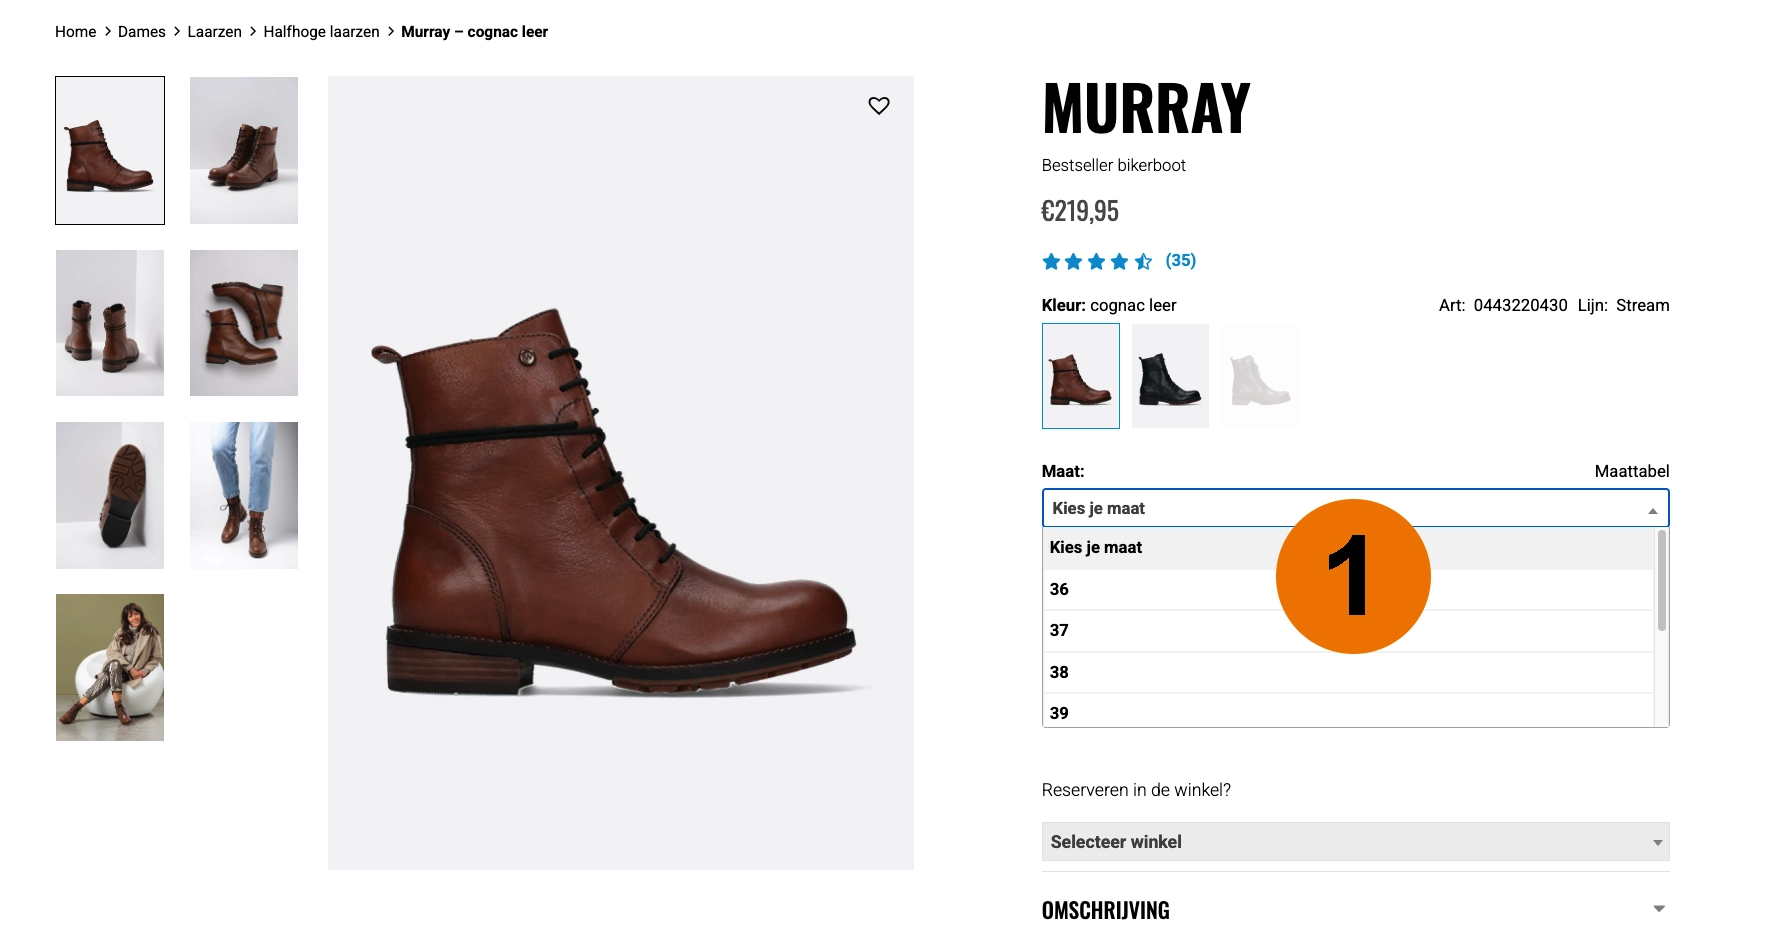Select size 36 from the list
The height and width of the screenshot is (946, 1768).
click(1348, 589)
